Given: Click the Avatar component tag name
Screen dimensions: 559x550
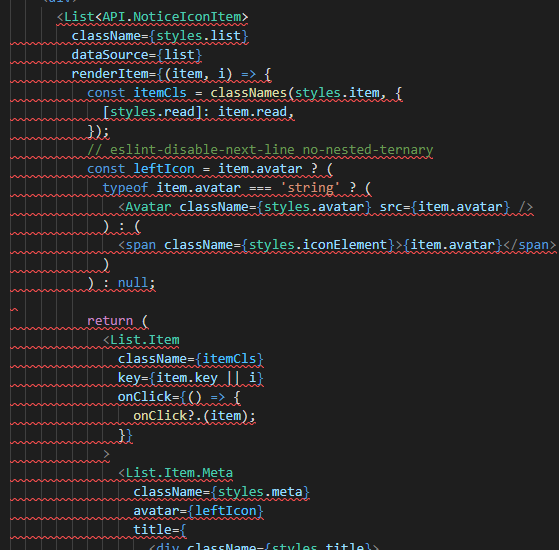Looking at the screenshot, I should (x=148, y=207).
